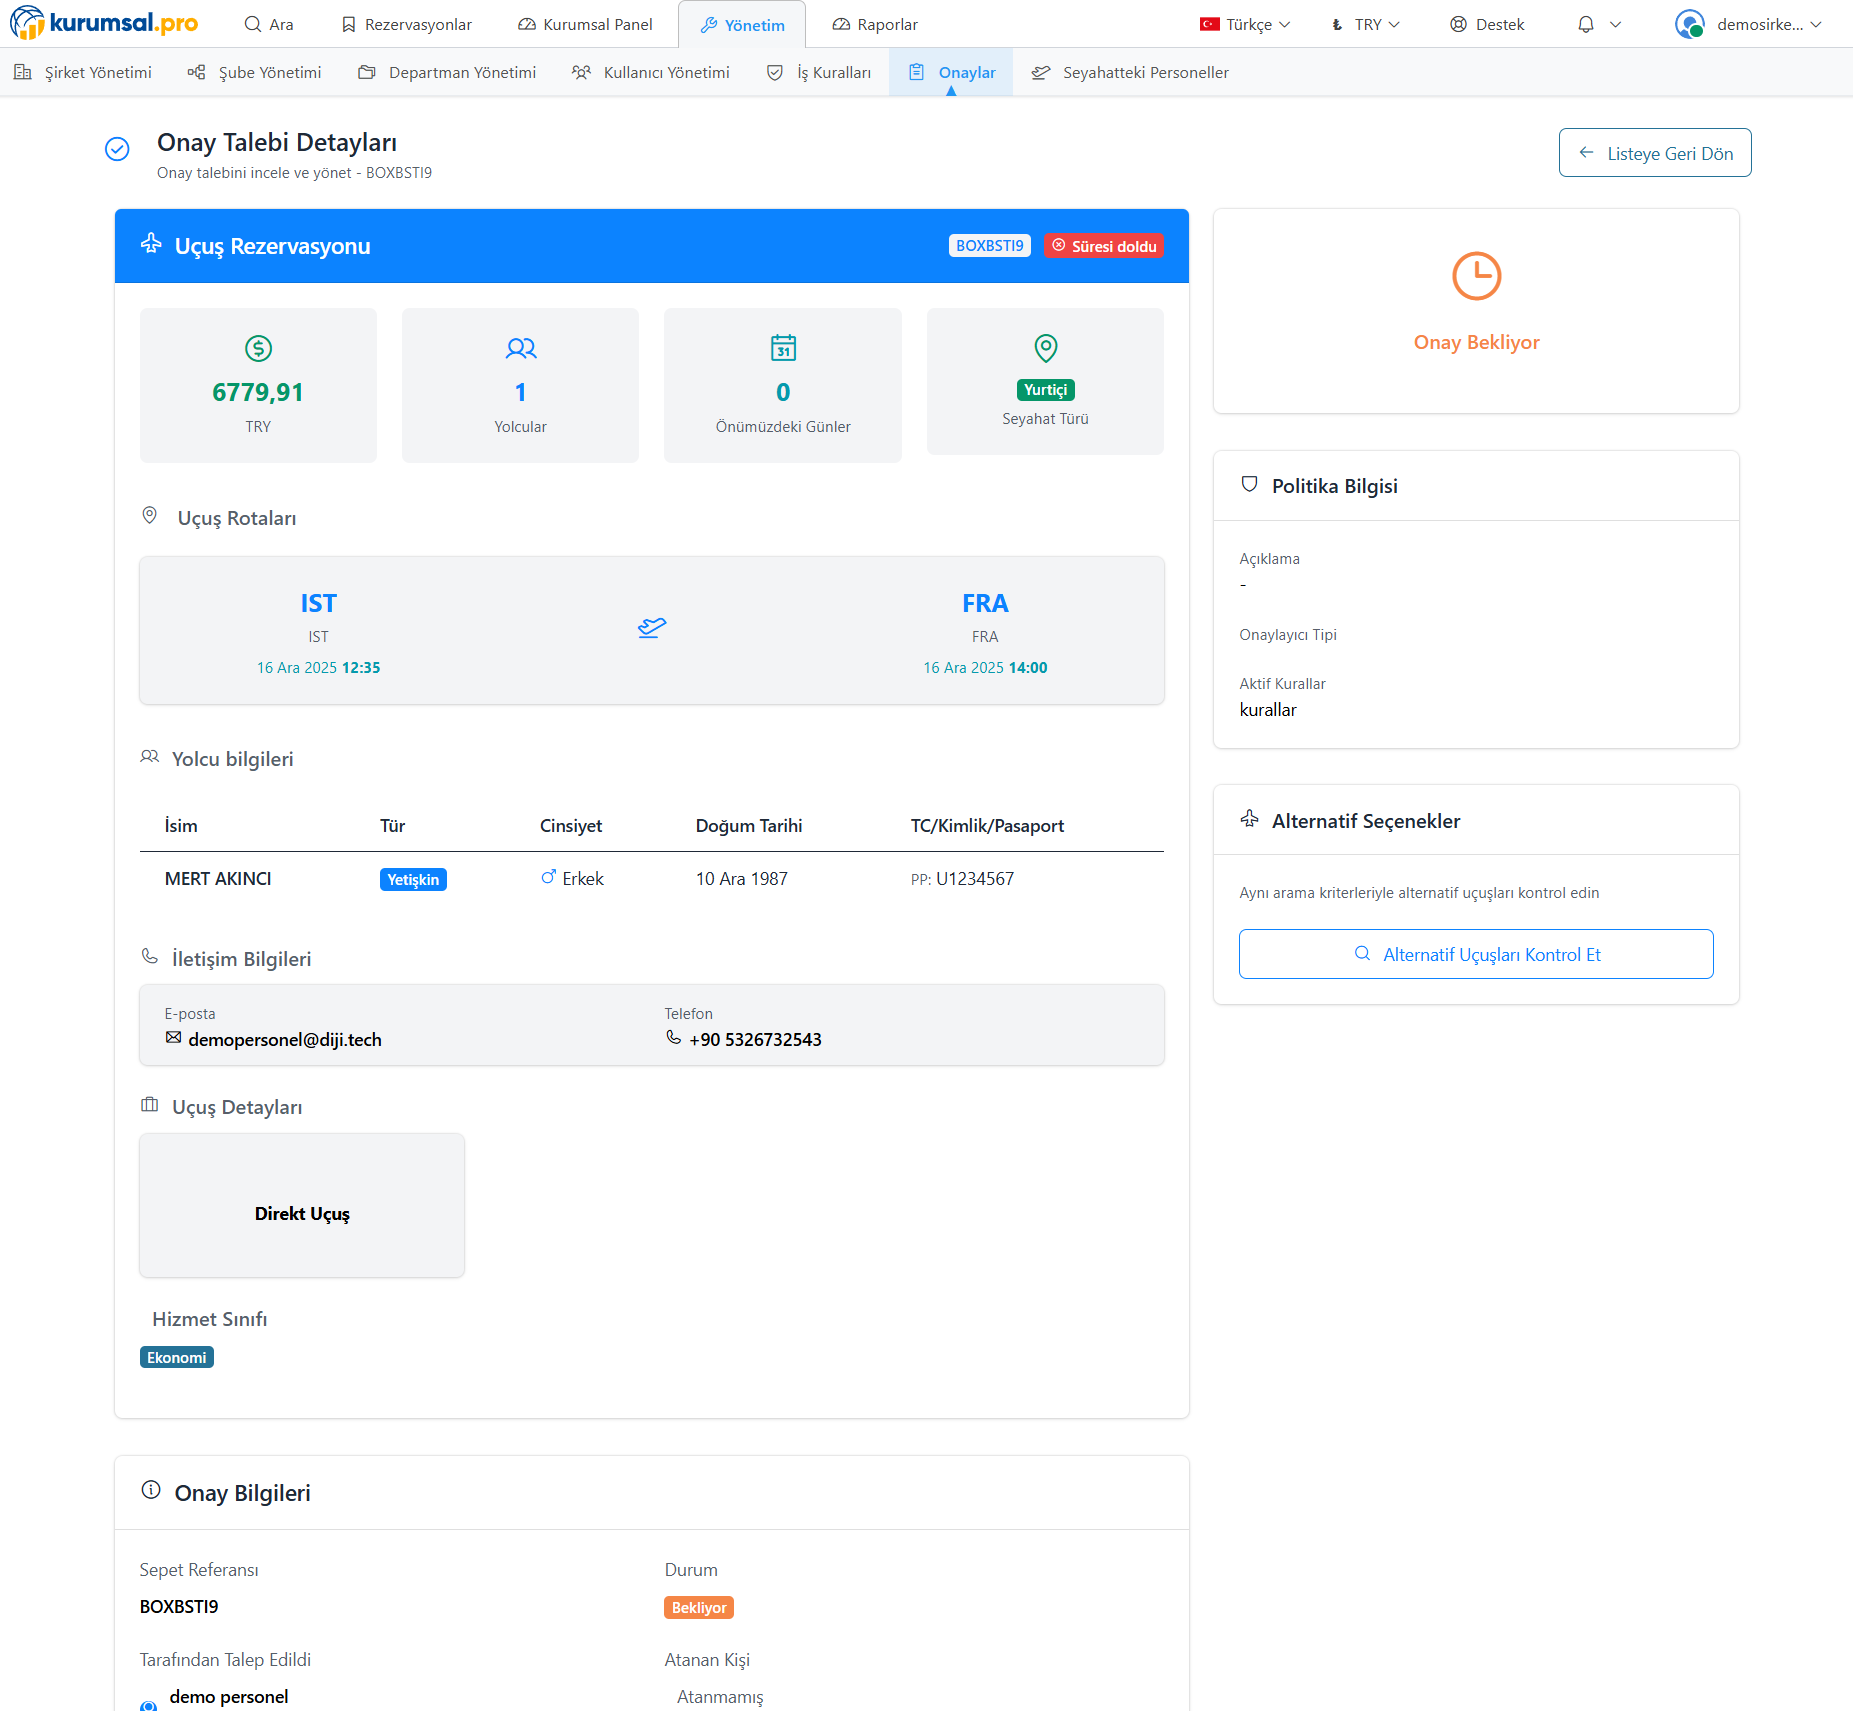The width and height of the screenshot is (1853, 1711).
Task: Click the male gender icon beside Erkek
Action: tap(548, 877)
